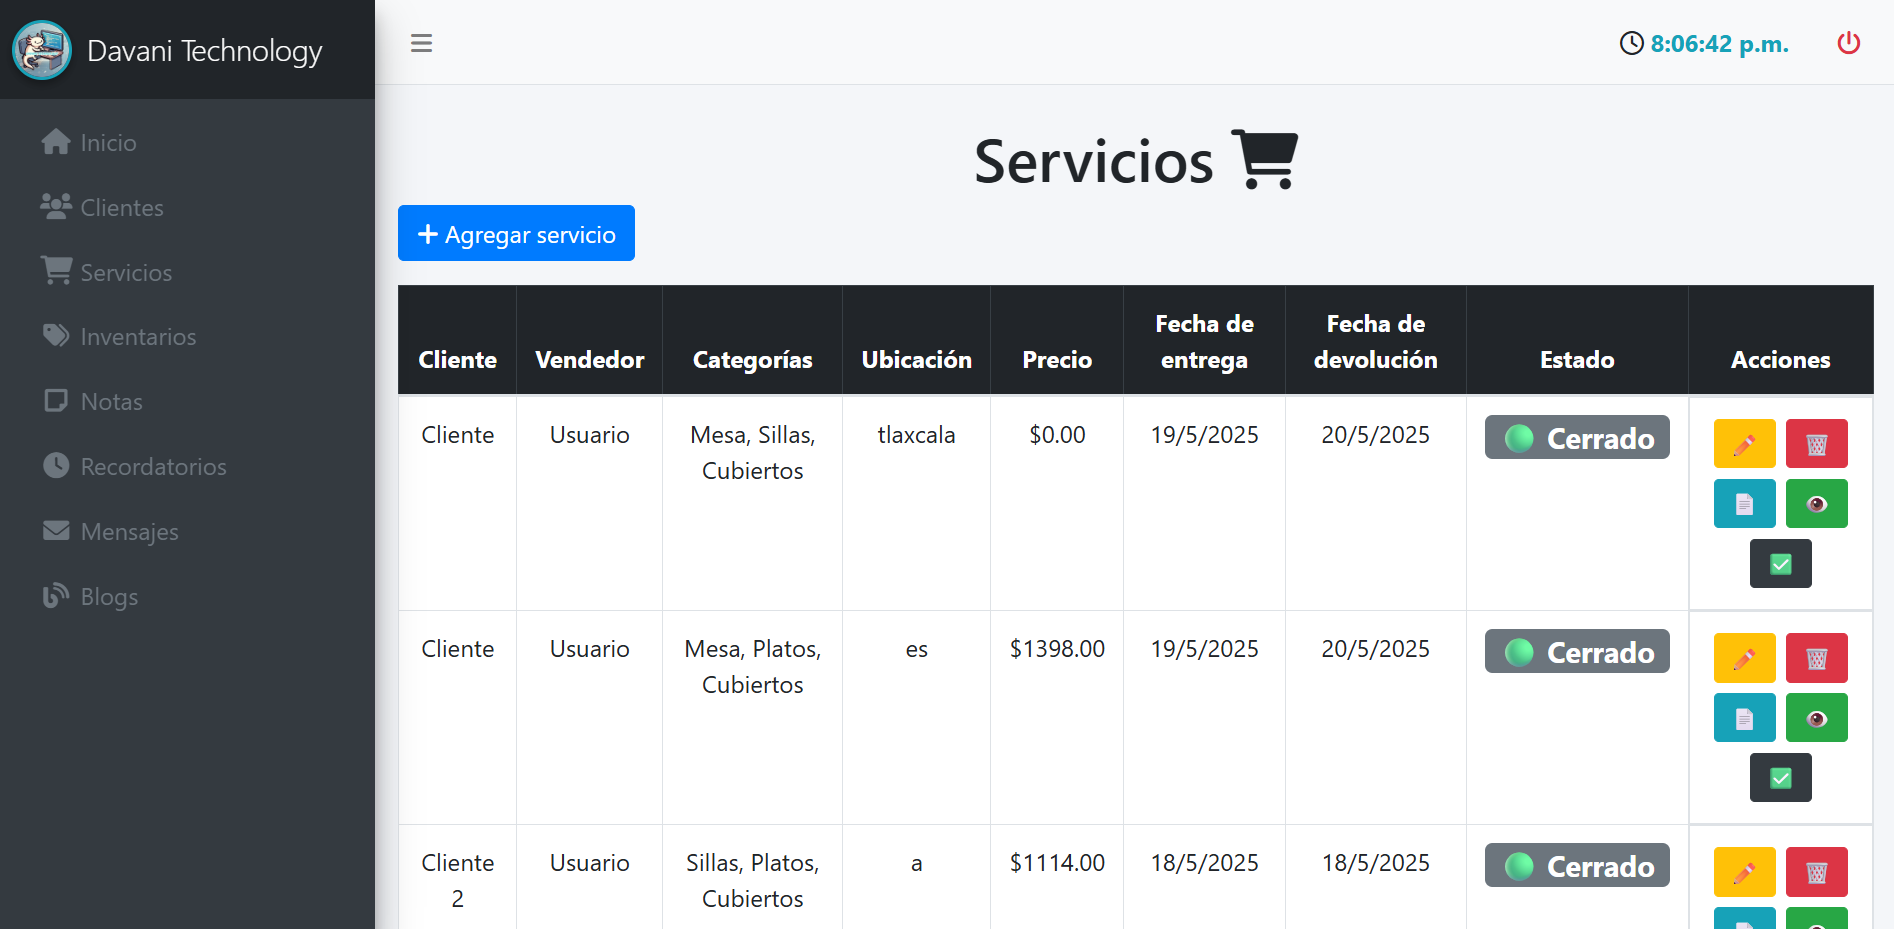1894x929 pixels.
Task: Click the Recordatorios clock icon in the sidebar
Action: [x=56, y=465]
